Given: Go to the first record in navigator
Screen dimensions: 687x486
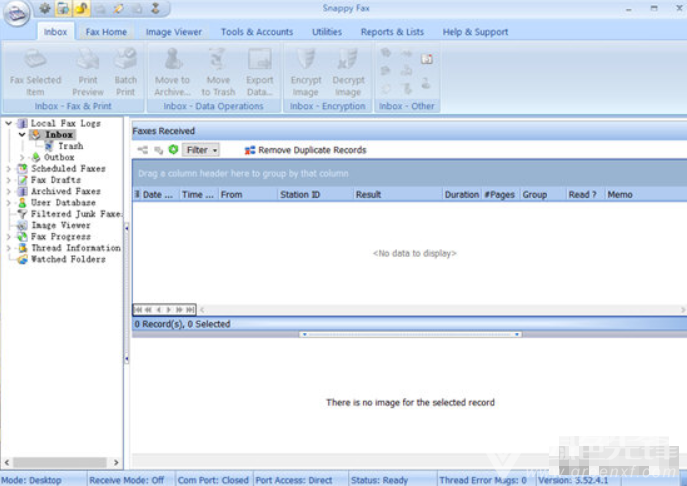Looking at the screenshot, I should click(138, 310).
